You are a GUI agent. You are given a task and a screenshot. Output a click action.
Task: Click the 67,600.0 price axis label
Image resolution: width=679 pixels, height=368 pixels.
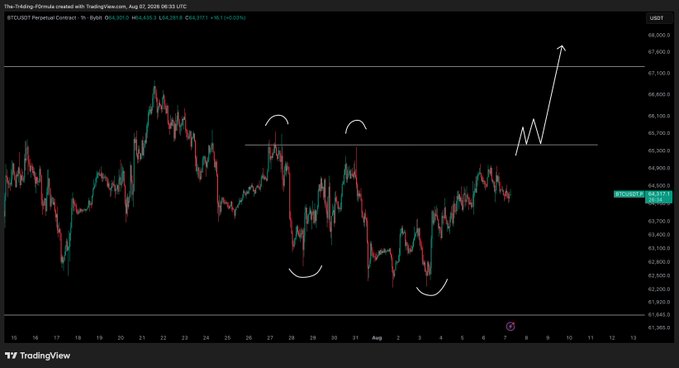coord(659,52)
